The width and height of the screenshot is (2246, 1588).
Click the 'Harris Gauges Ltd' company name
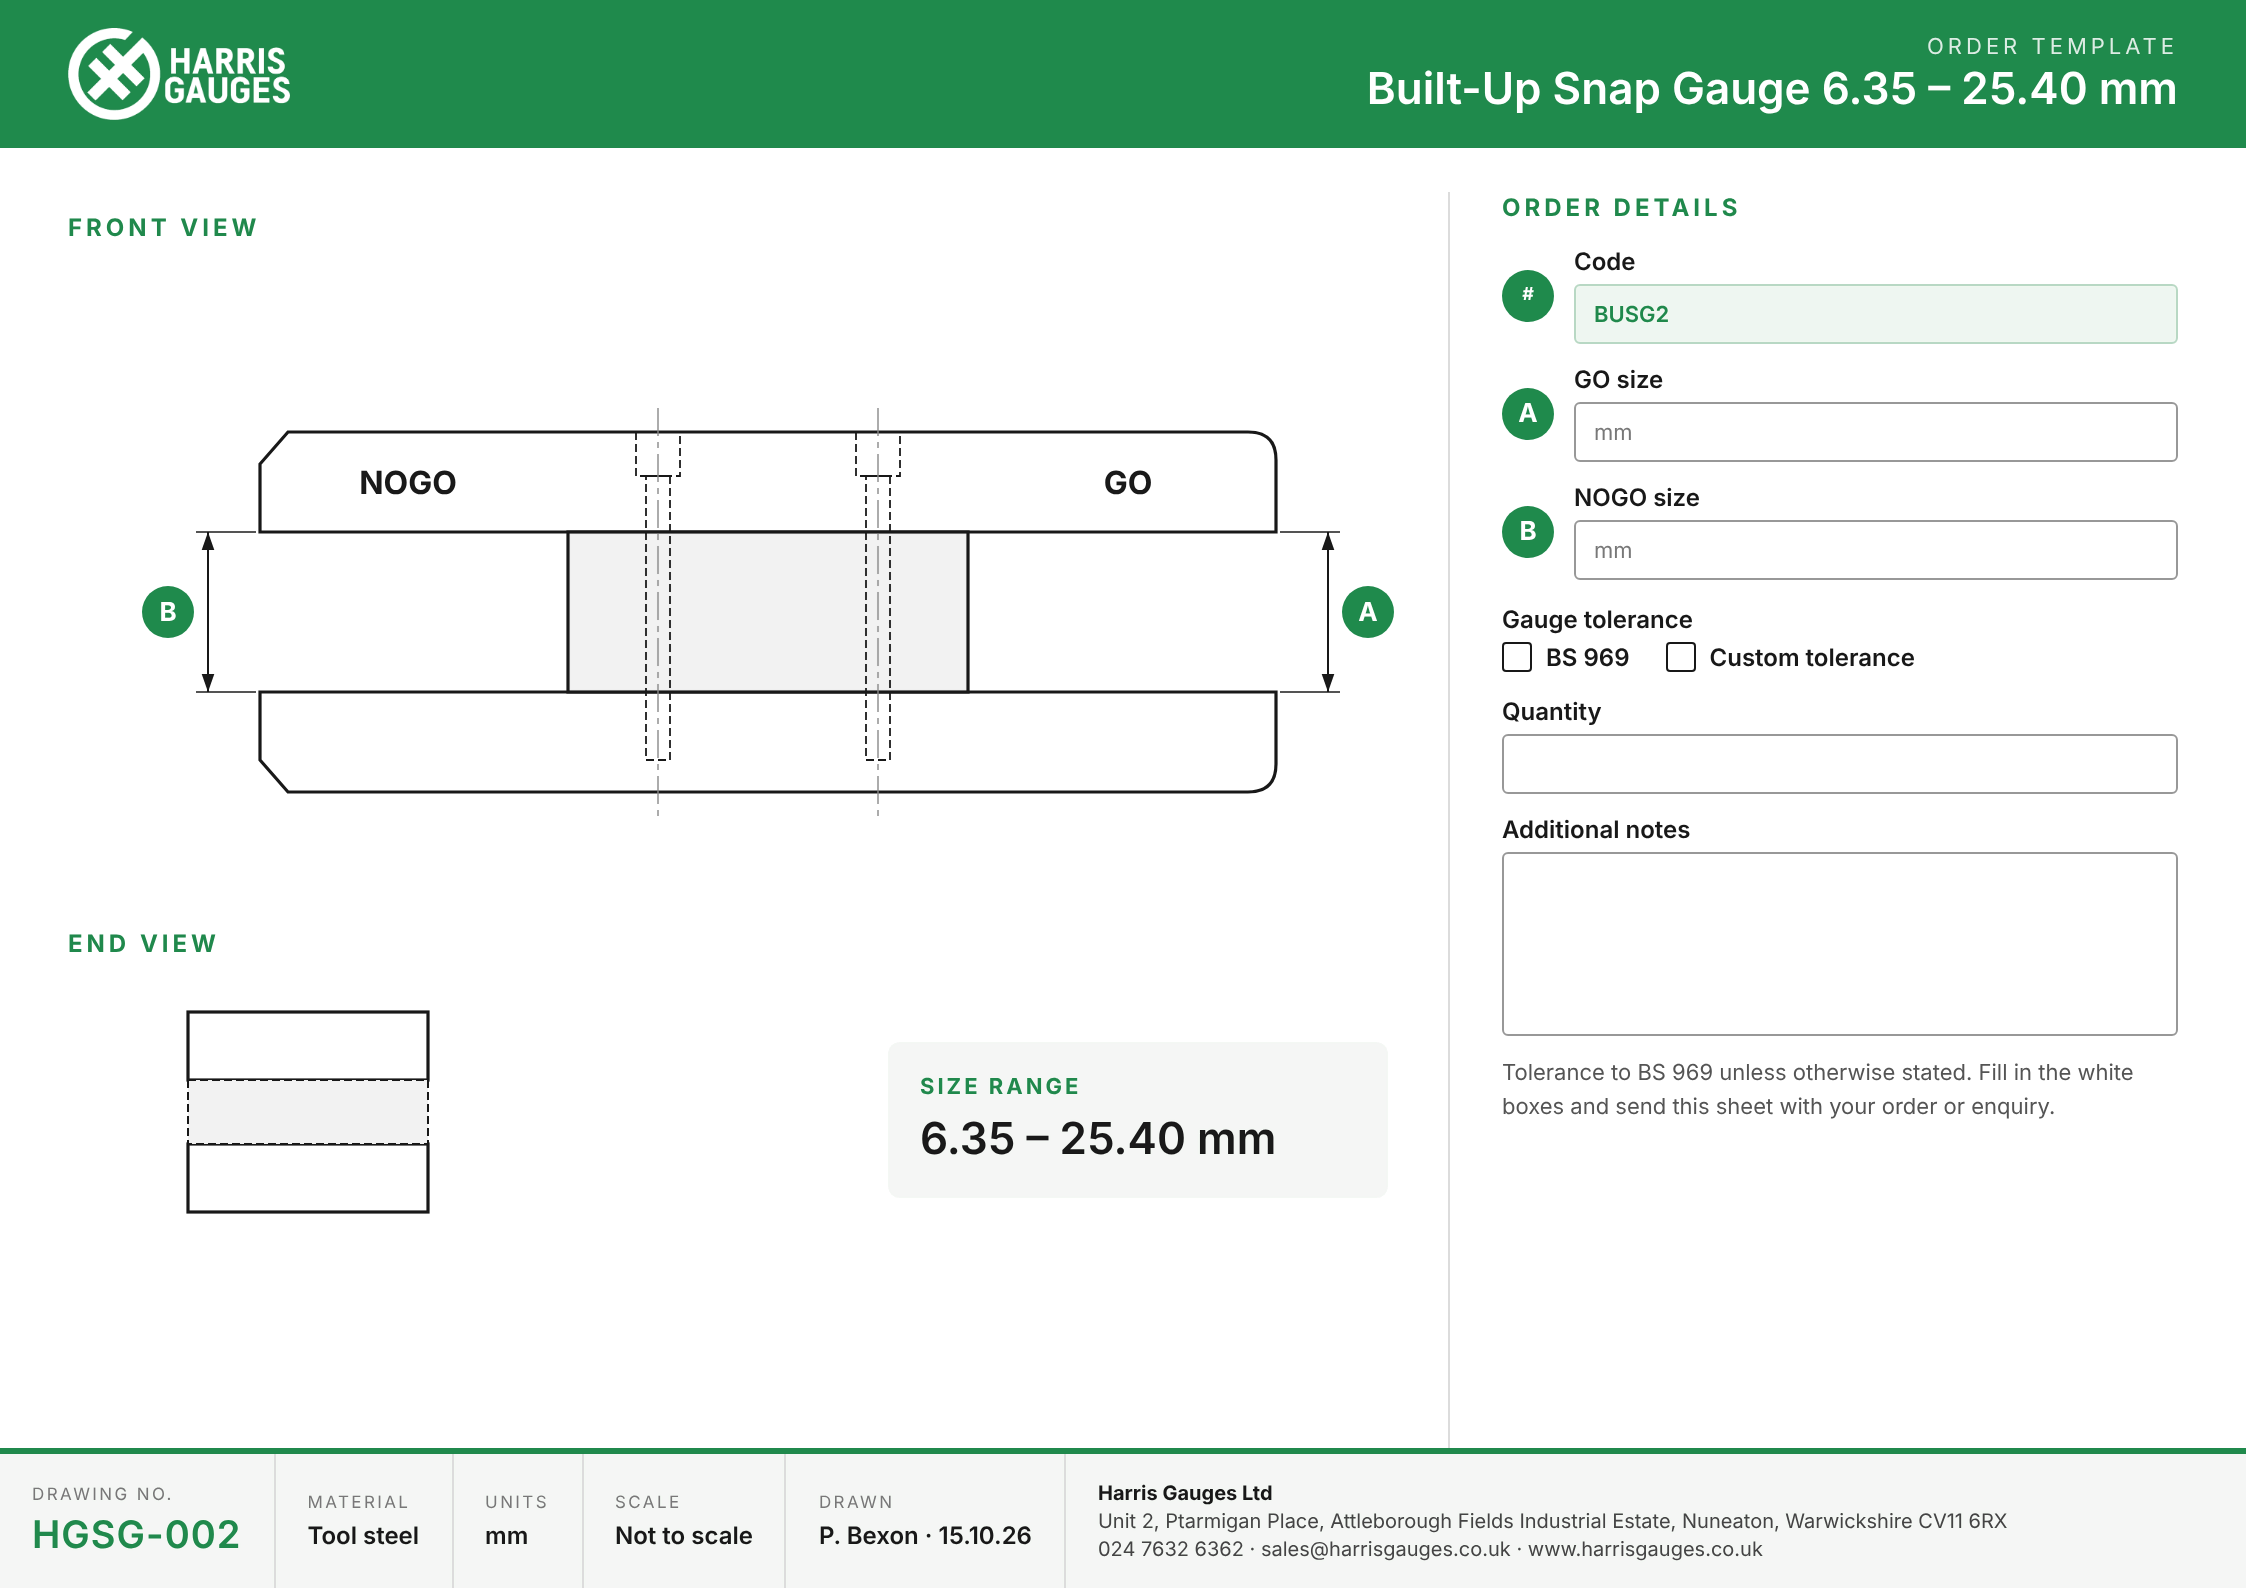[1185, 1493]
